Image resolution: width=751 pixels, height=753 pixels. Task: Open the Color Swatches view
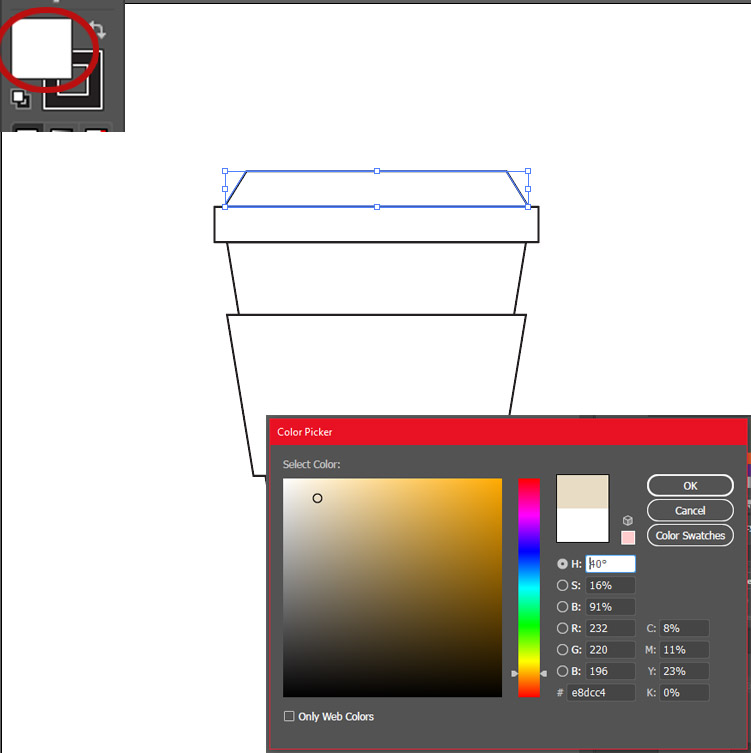[x=690, y=536]
